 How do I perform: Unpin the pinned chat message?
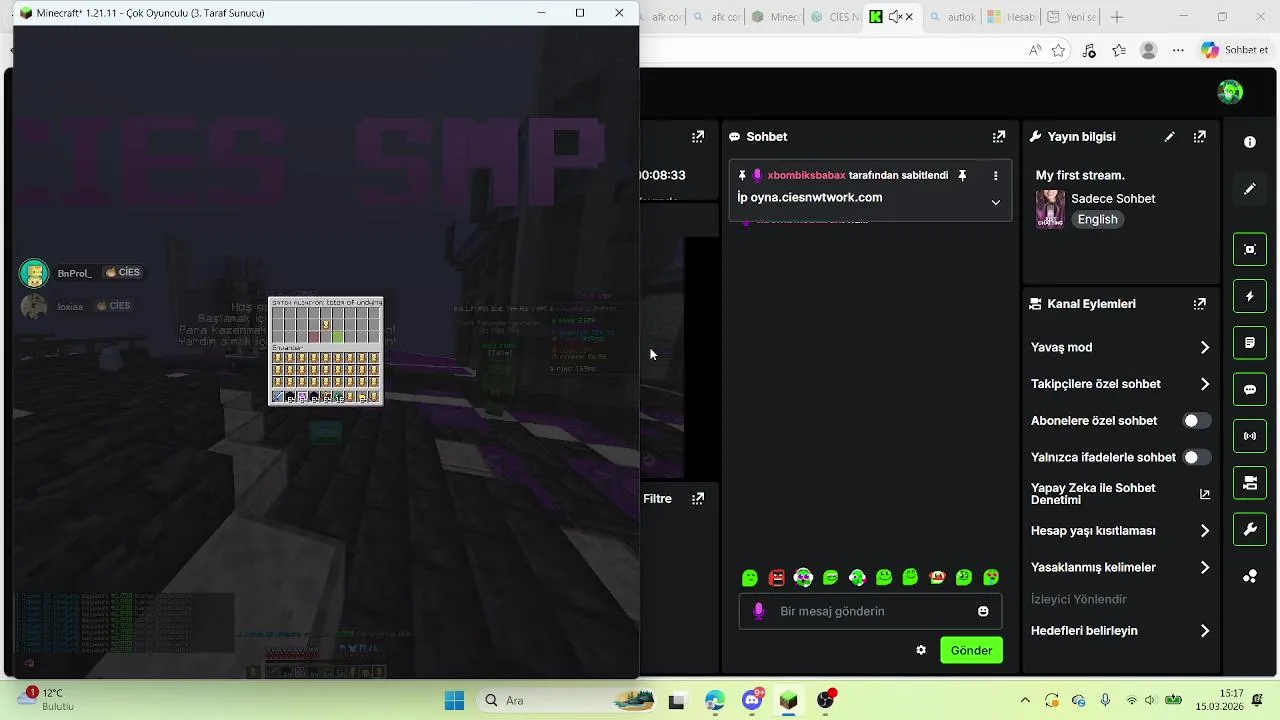coord(962,175)
